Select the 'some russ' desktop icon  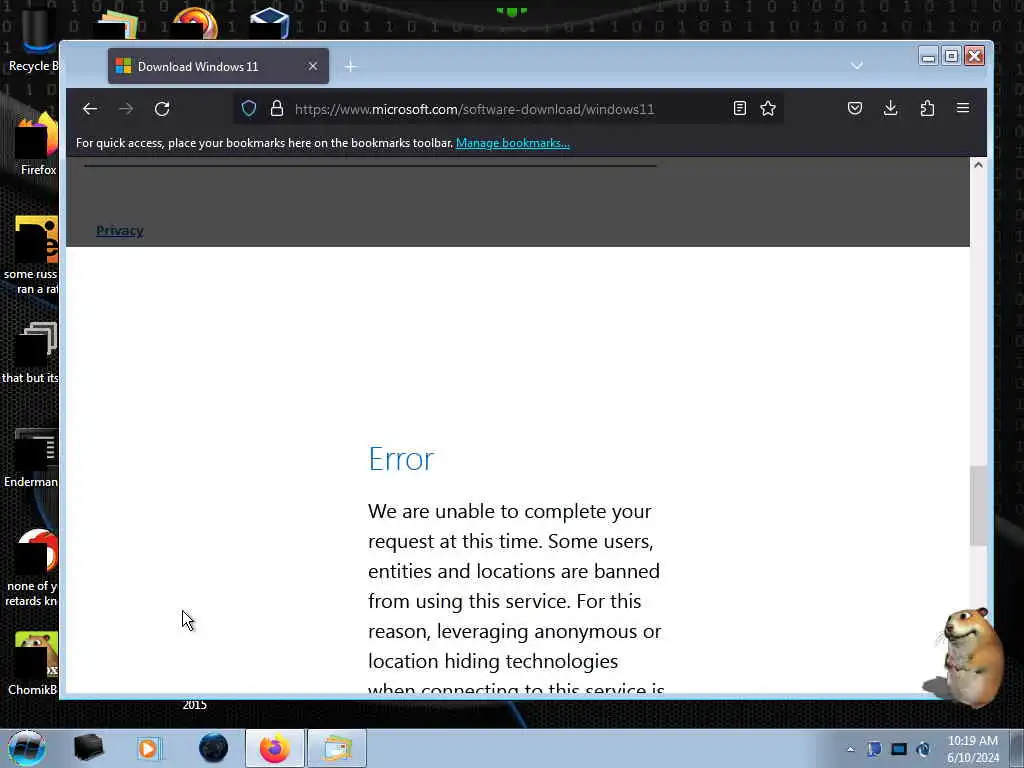click(x=31, y=256)
